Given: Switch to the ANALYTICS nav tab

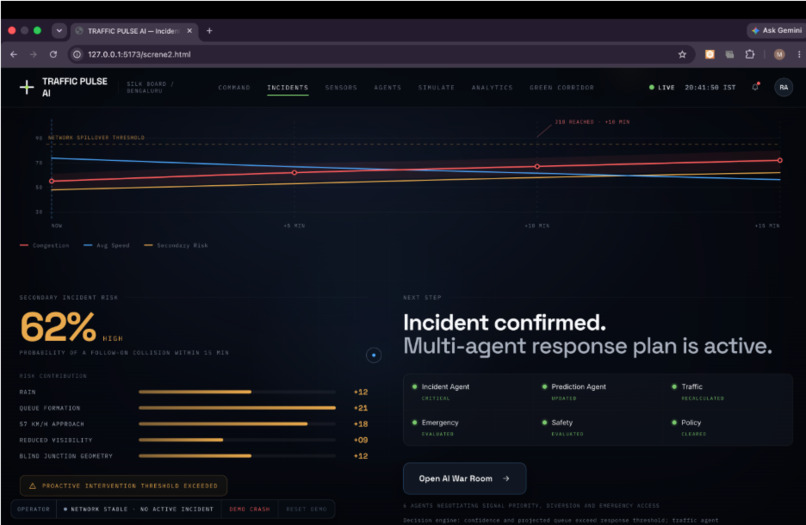Looking at the screenshot, I should coord(492,87).
